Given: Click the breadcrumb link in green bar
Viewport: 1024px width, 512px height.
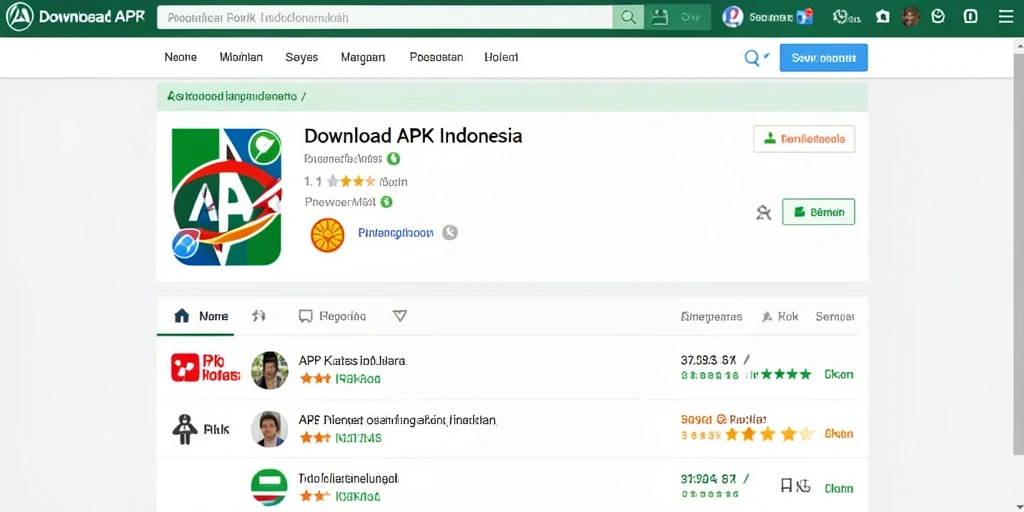Looking at the screenshot, I should click(232, 97).
